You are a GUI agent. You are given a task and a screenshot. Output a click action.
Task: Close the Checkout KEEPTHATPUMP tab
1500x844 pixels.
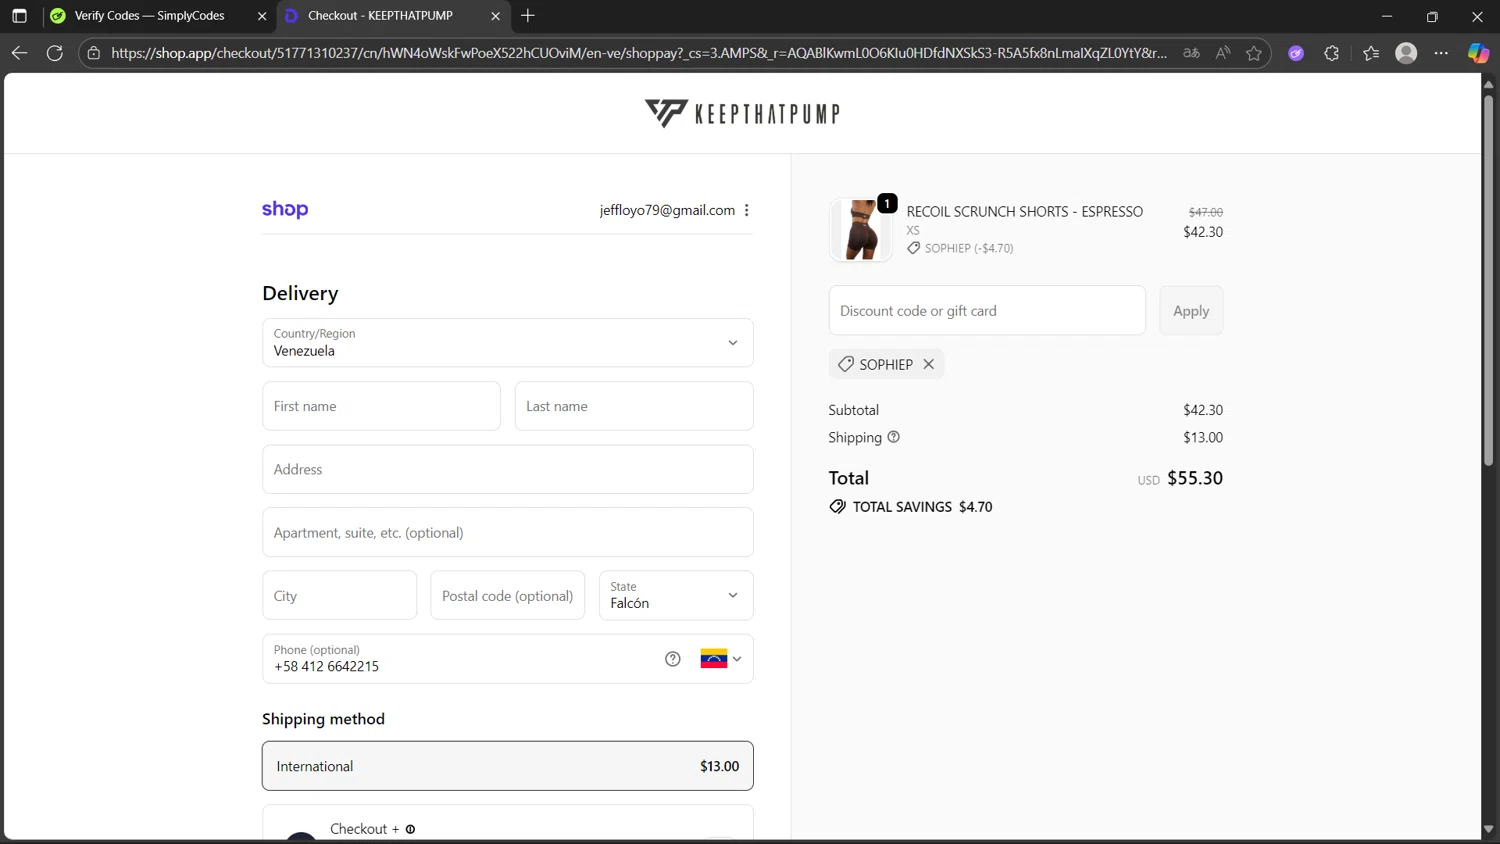495,16
